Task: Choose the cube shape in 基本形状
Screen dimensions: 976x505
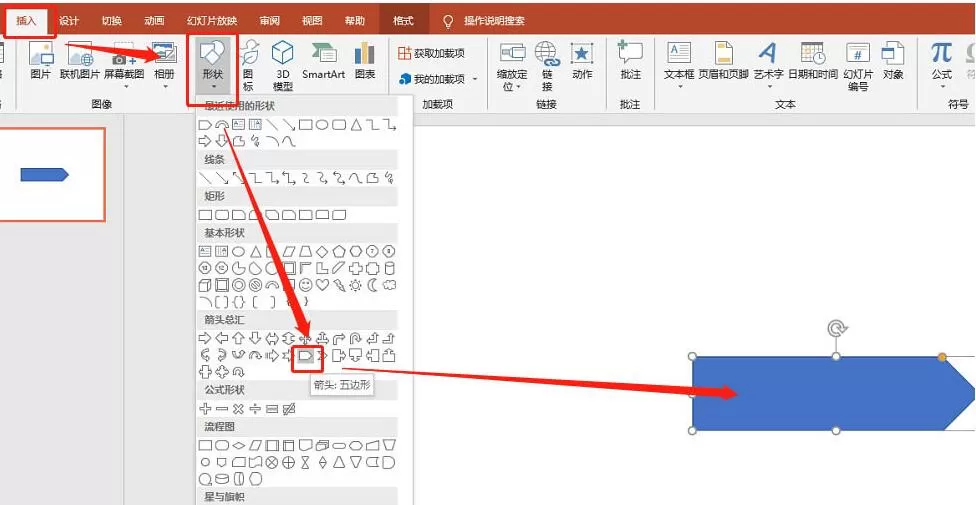Action: click(x=205, y=285)
